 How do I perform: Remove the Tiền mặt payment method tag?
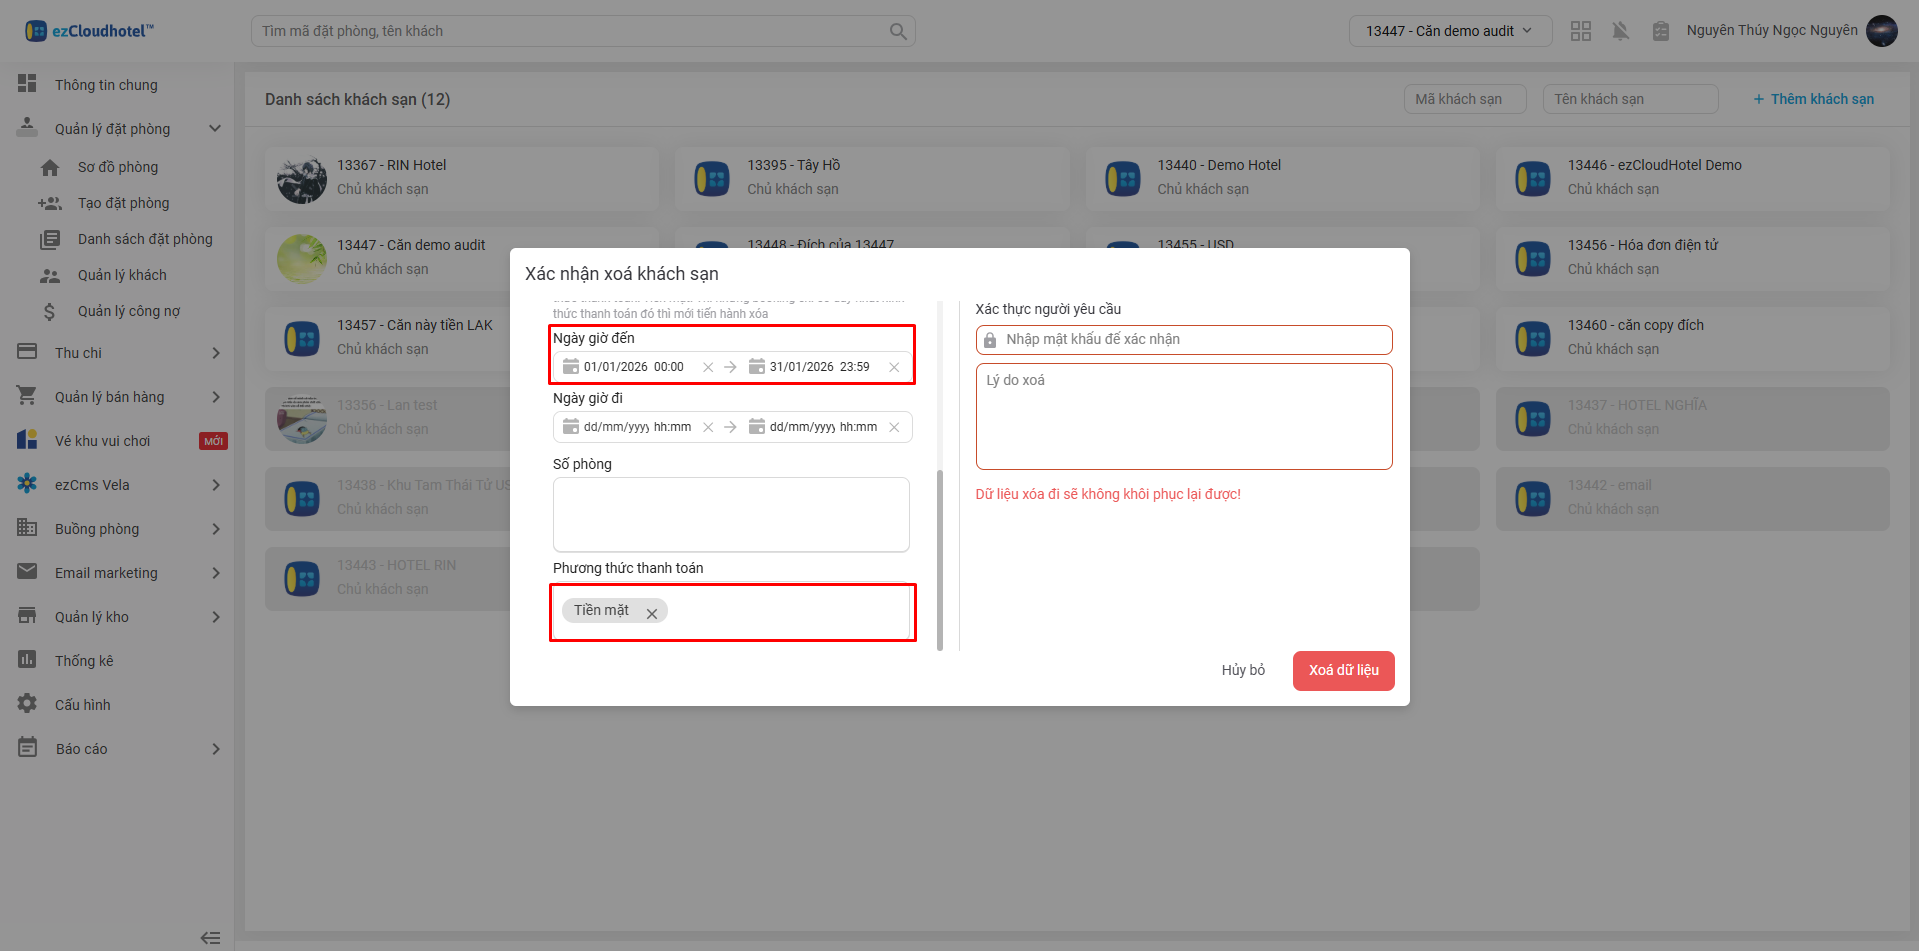click(652, 613)
